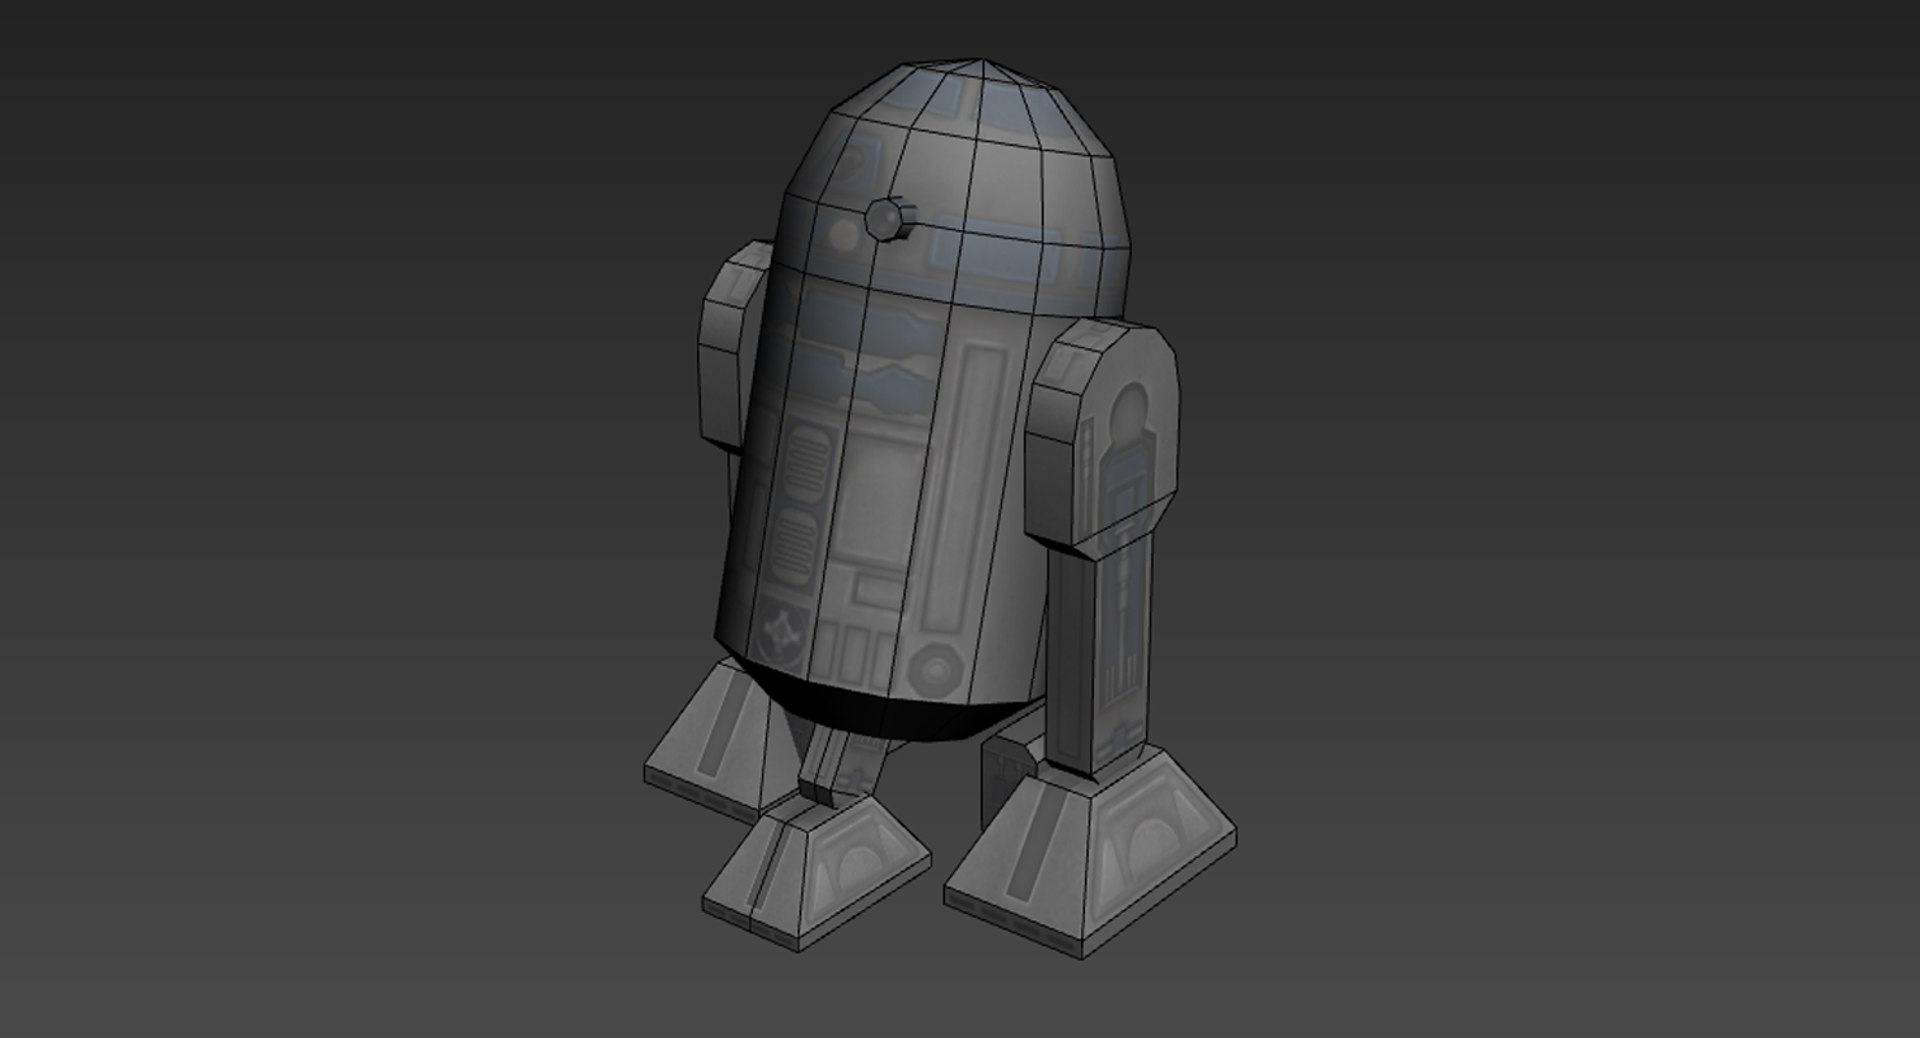Select the right leg's wedge-shaped foot
This screenshot has height=1038, width=1920.
[1090, 853]
